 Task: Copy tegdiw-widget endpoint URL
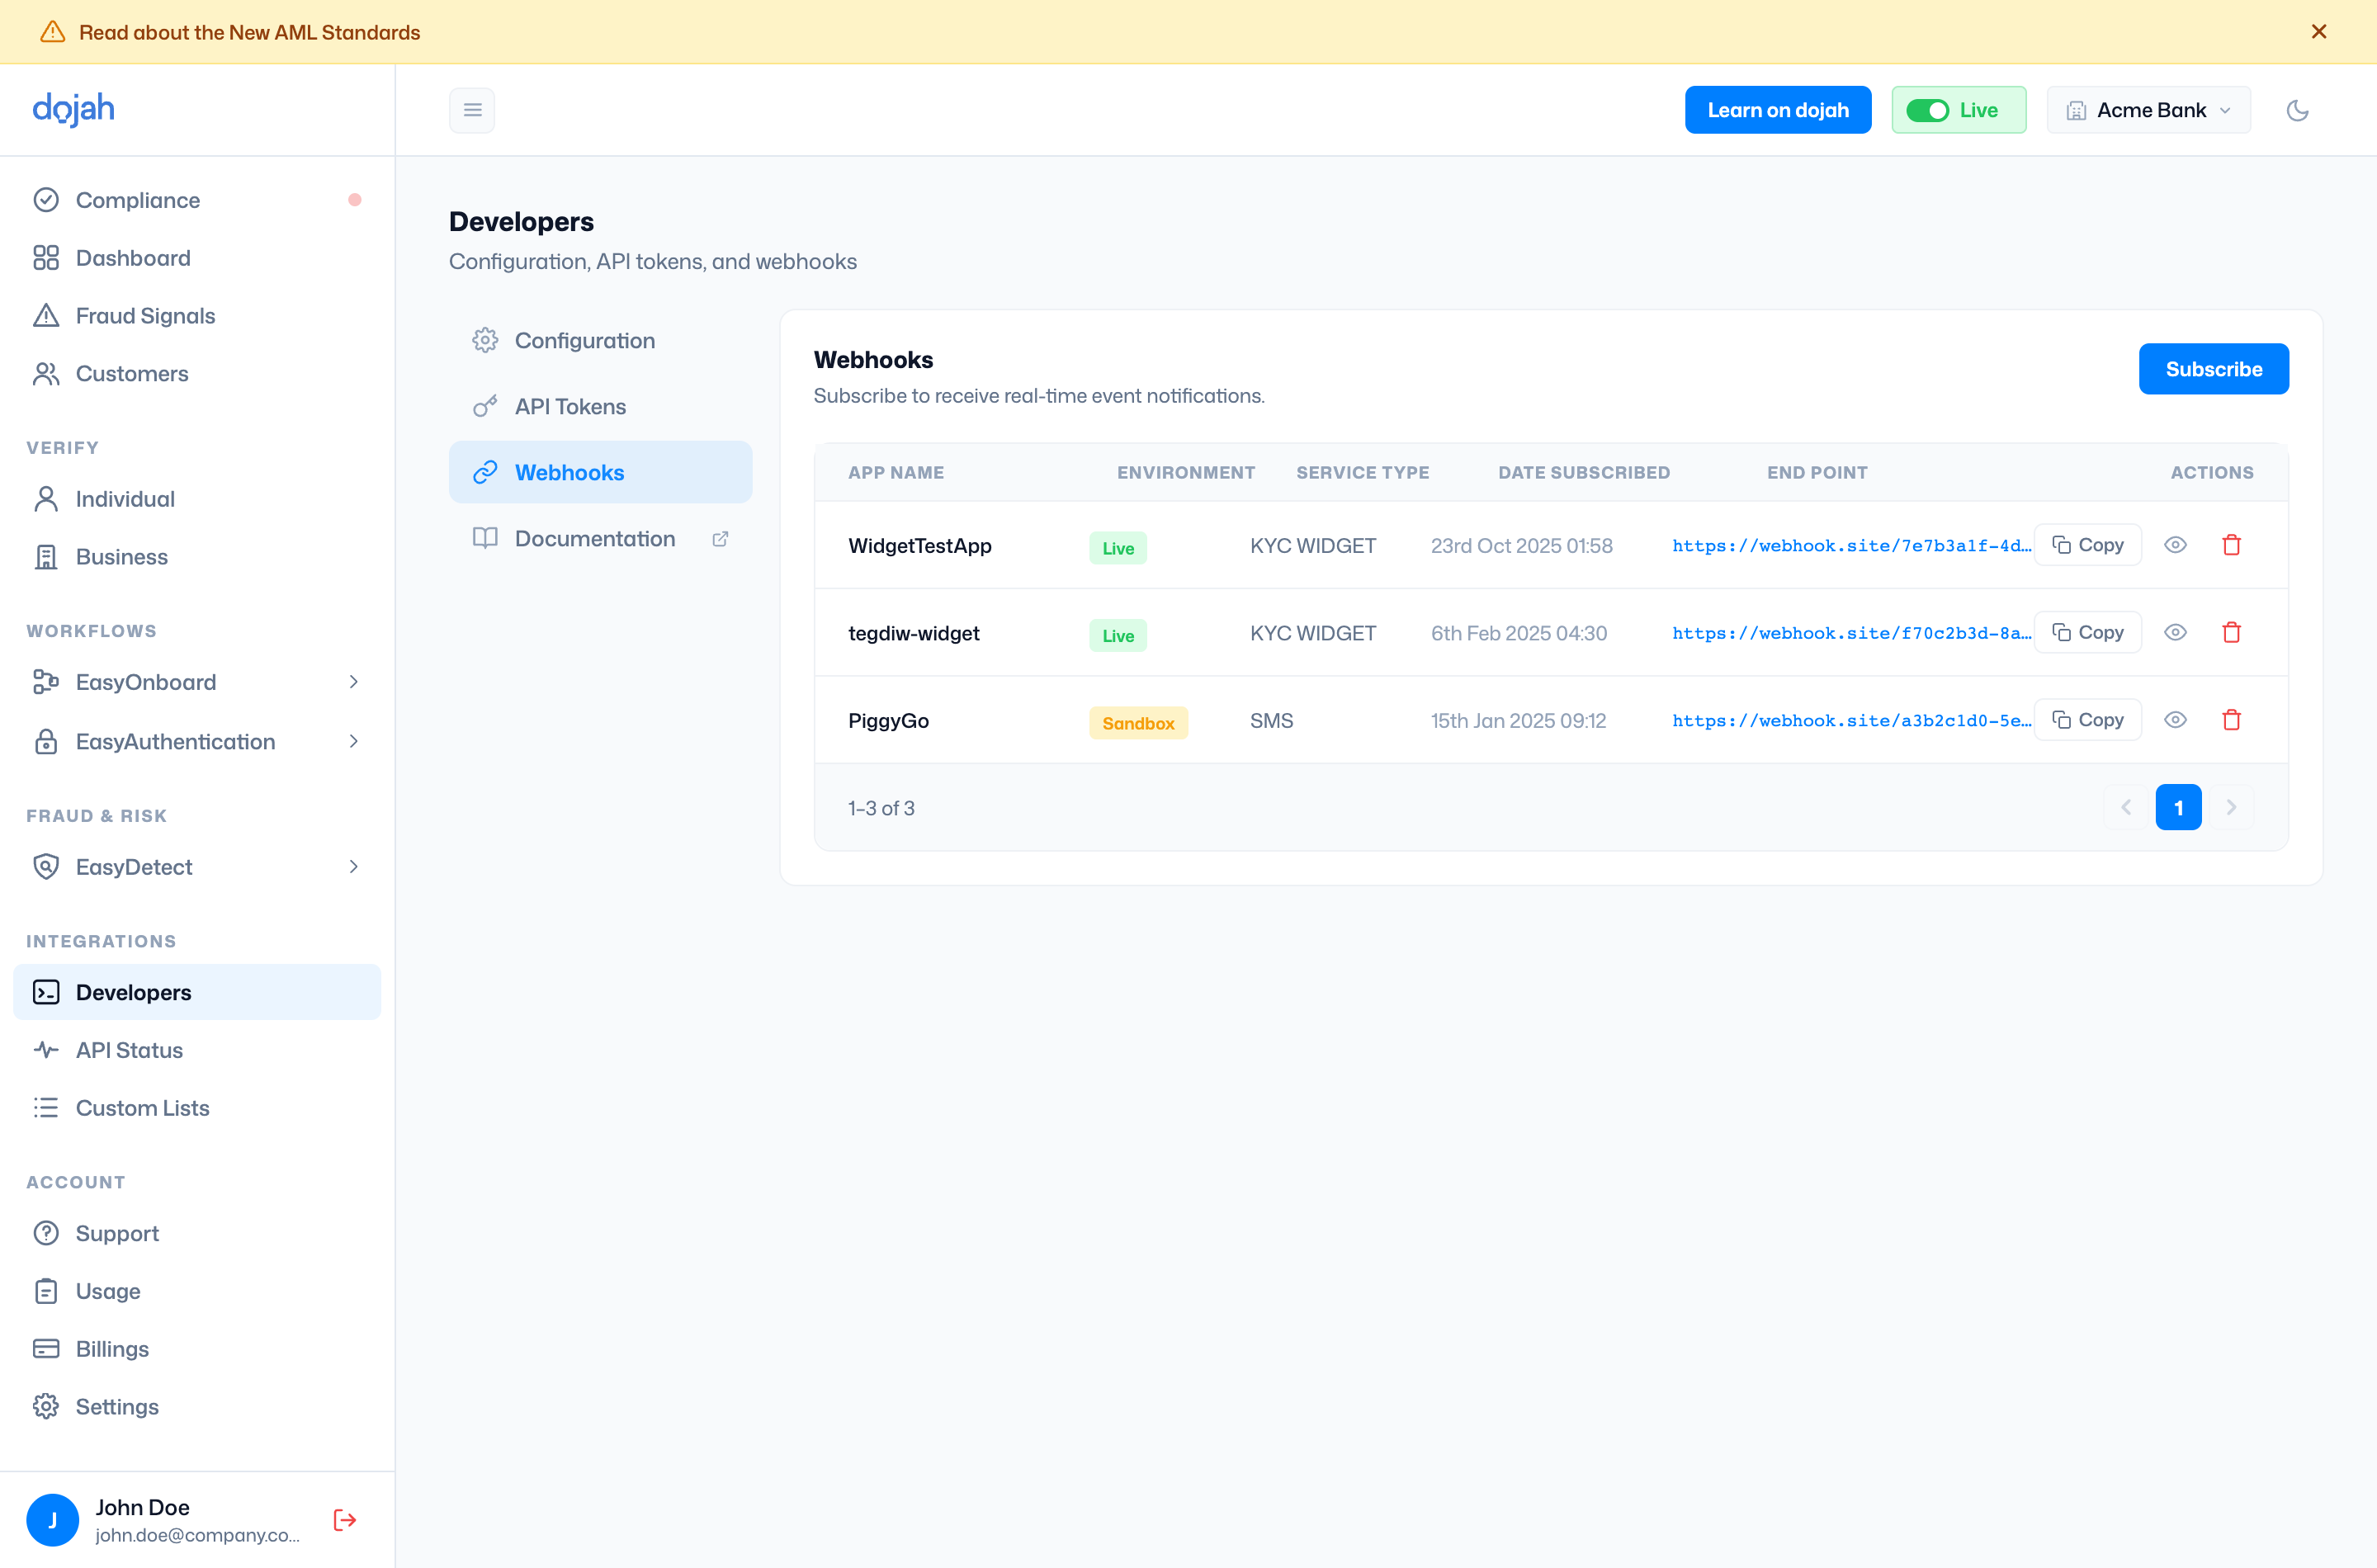2087,632
